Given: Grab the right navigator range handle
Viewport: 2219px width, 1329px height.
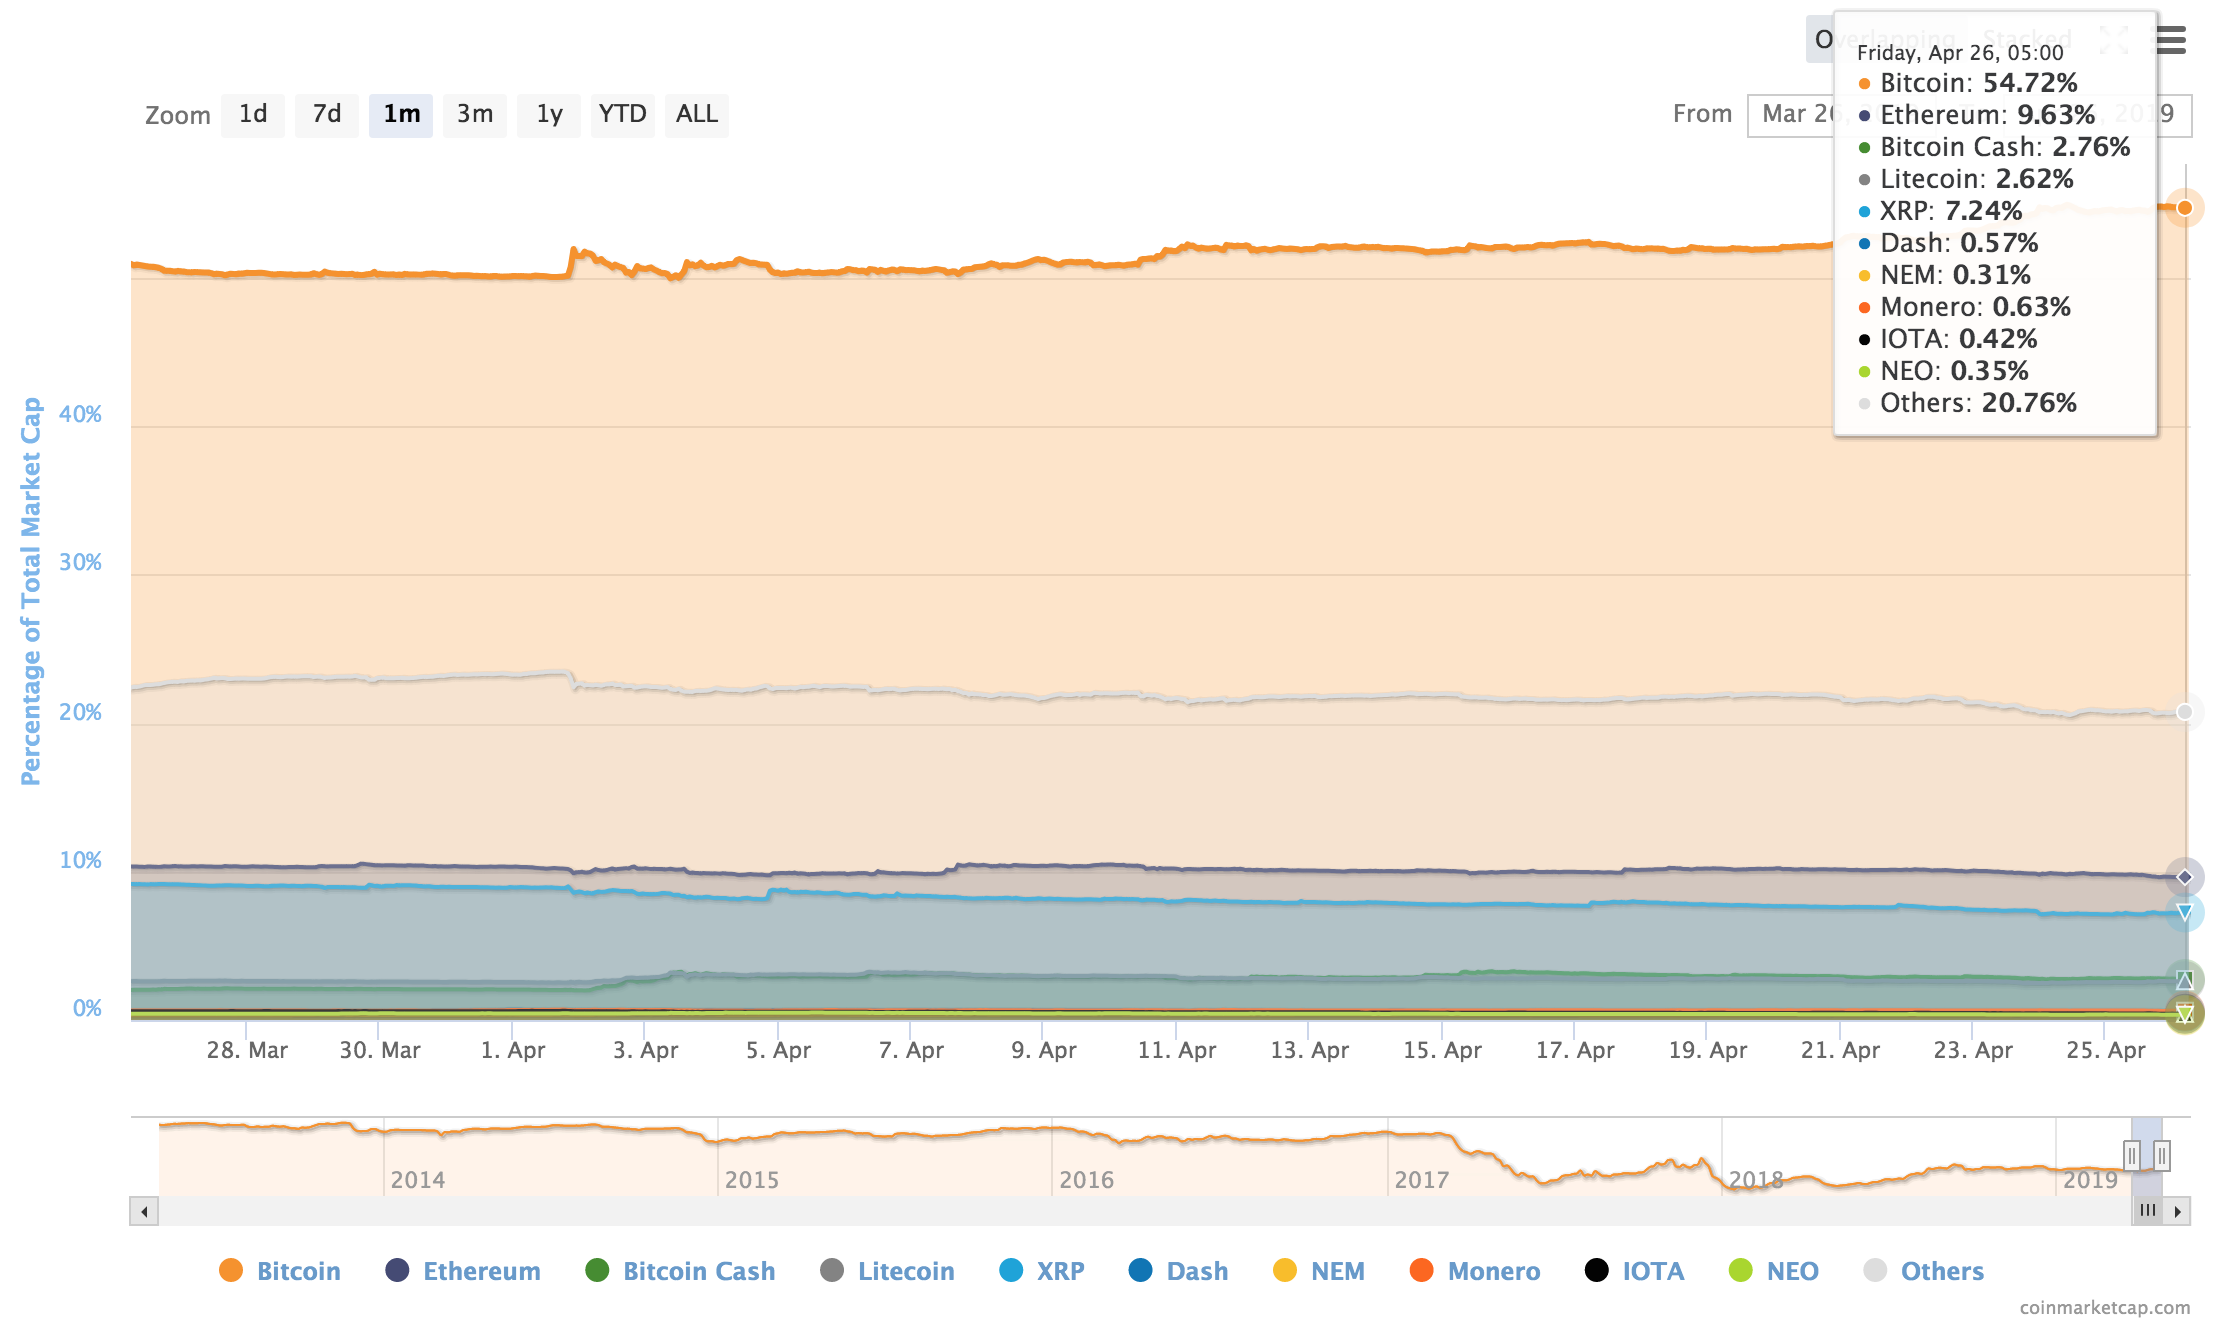Looking at the screenshot, I should 2162,1156.
